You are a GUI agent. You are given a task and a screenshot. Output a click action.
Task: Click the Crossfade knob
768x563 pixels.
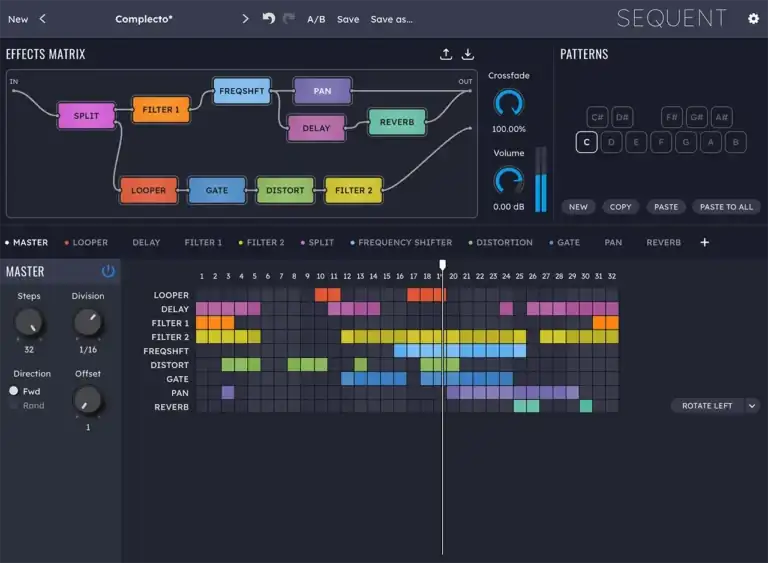(x=509, y=103)
